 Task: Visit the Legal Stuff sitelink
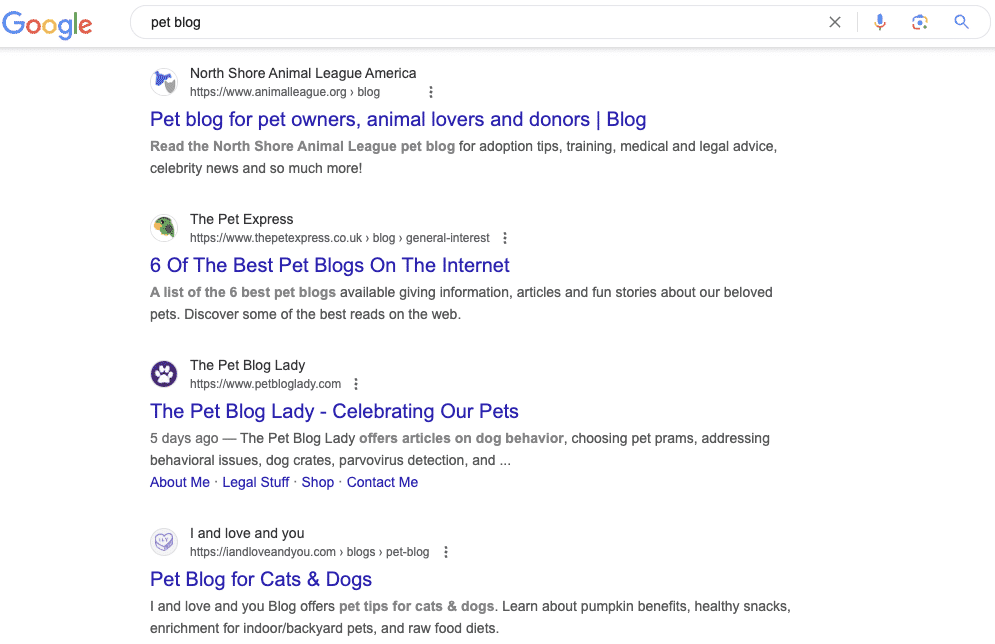point(256,482)
